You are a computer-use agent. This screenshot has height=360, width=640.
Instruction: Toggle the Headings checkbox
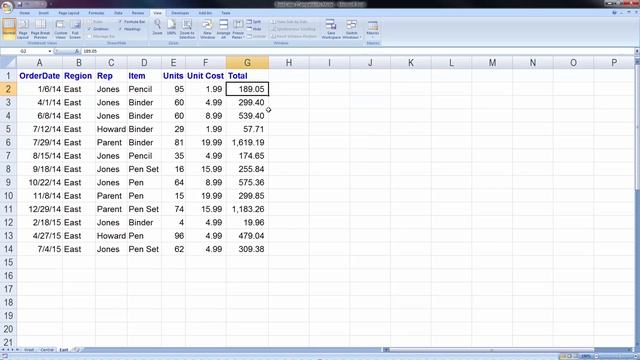(x=129, y=29)
